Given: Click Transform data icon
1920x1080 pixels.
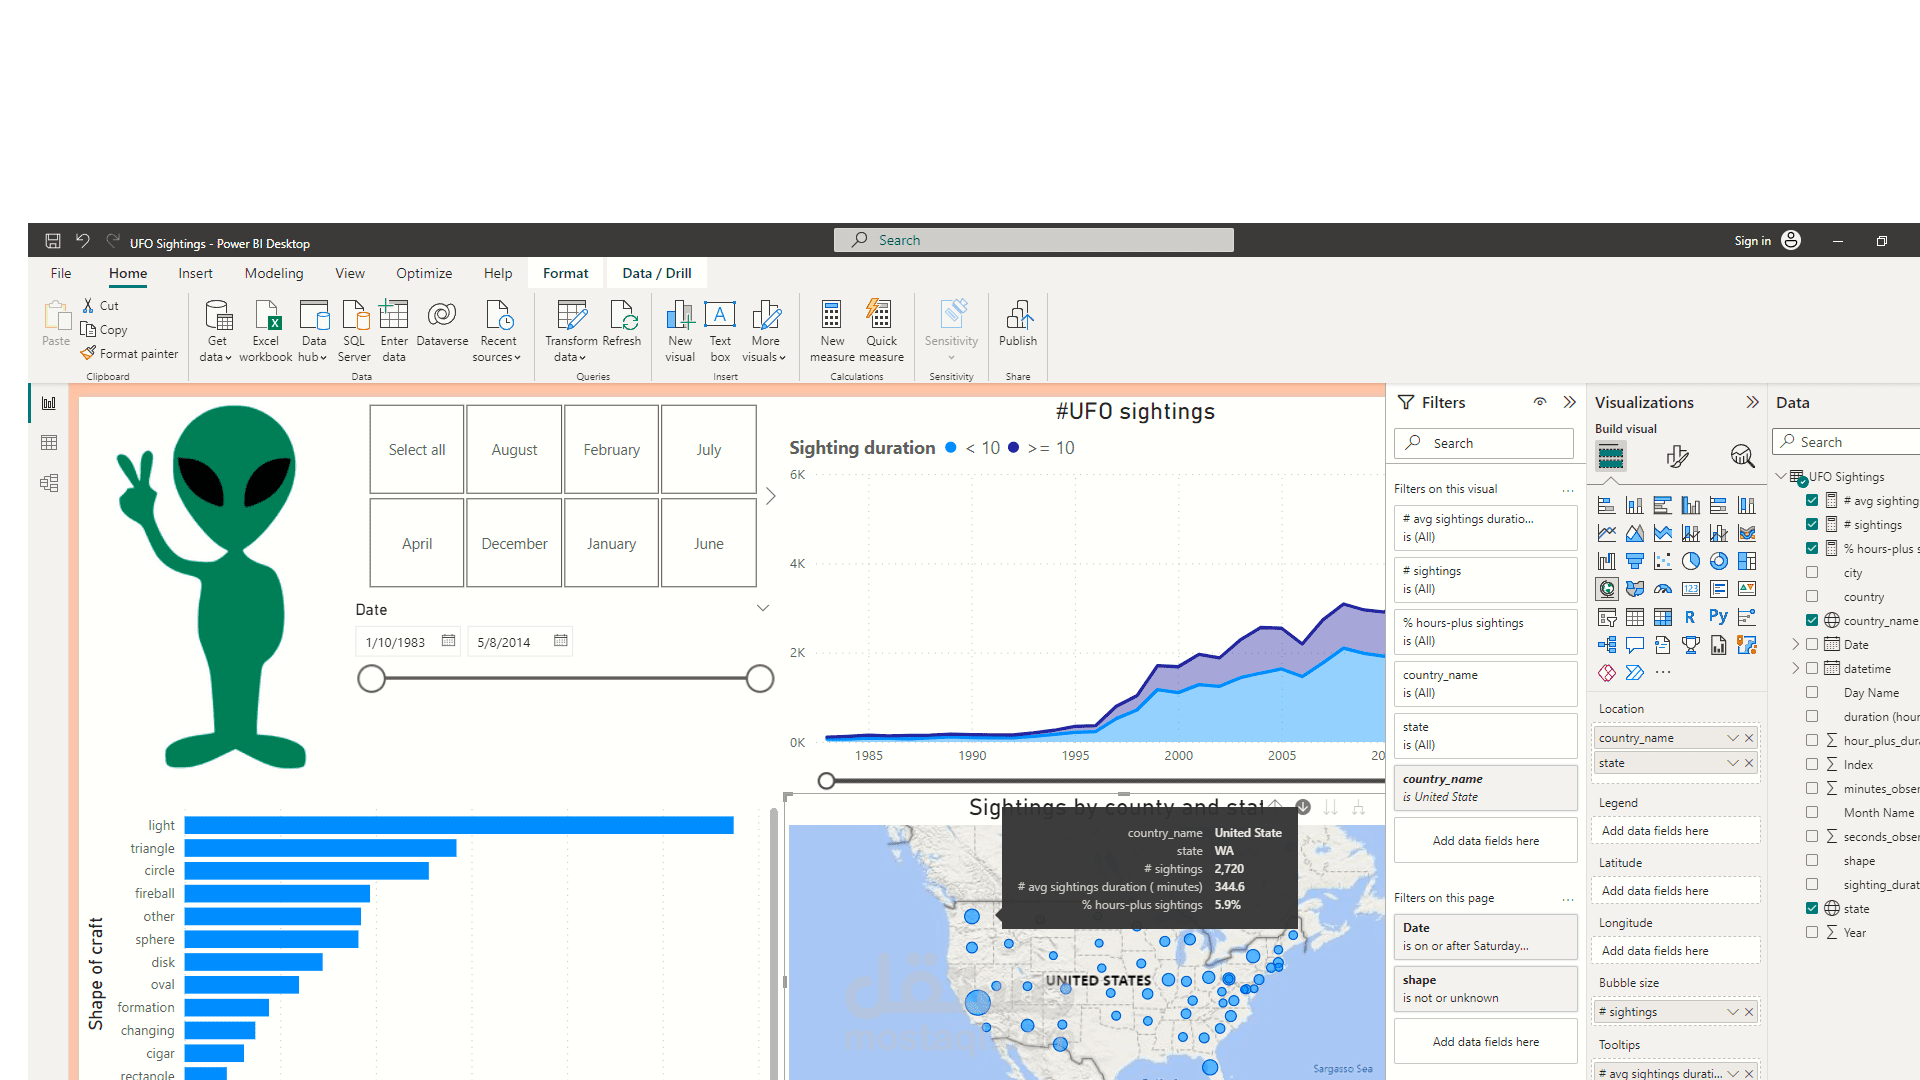Looking at the screenshot, I should point(571,330).
